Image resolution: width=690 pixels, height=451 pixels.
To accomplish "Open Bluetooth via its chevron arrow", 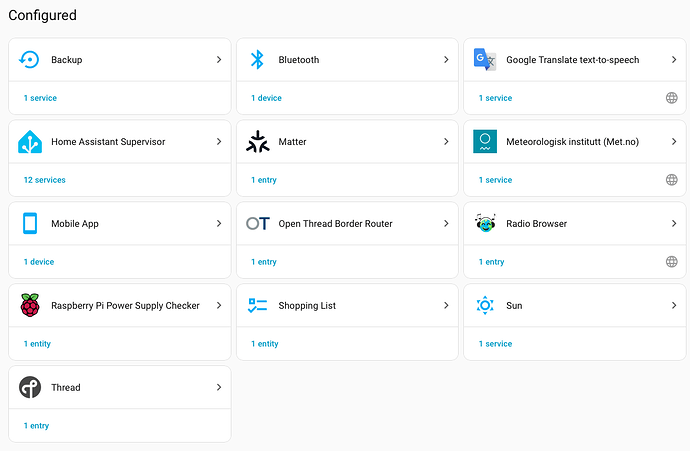I will click(x=446, y=59).
